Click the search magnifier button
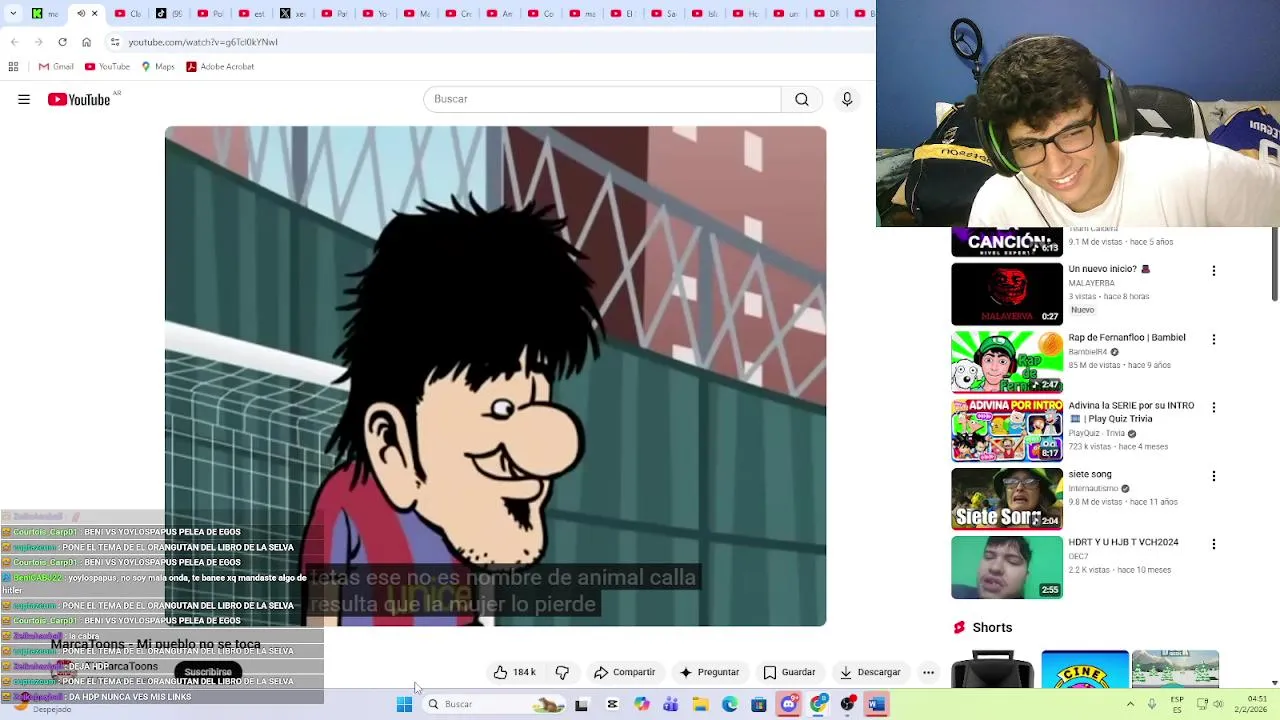The height and width of the screenshot is (720, 1280). click(x=802, y=99)
